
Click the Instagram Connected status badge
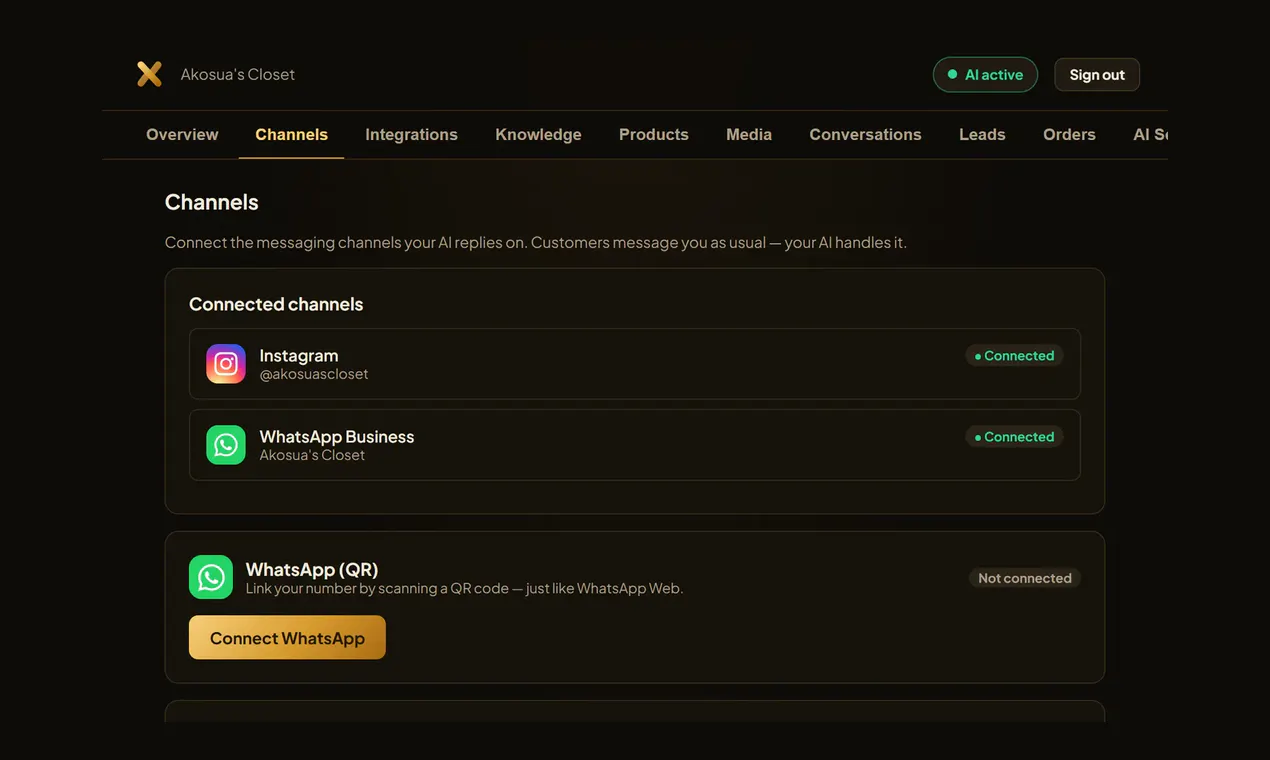[x=1014, y=356]
